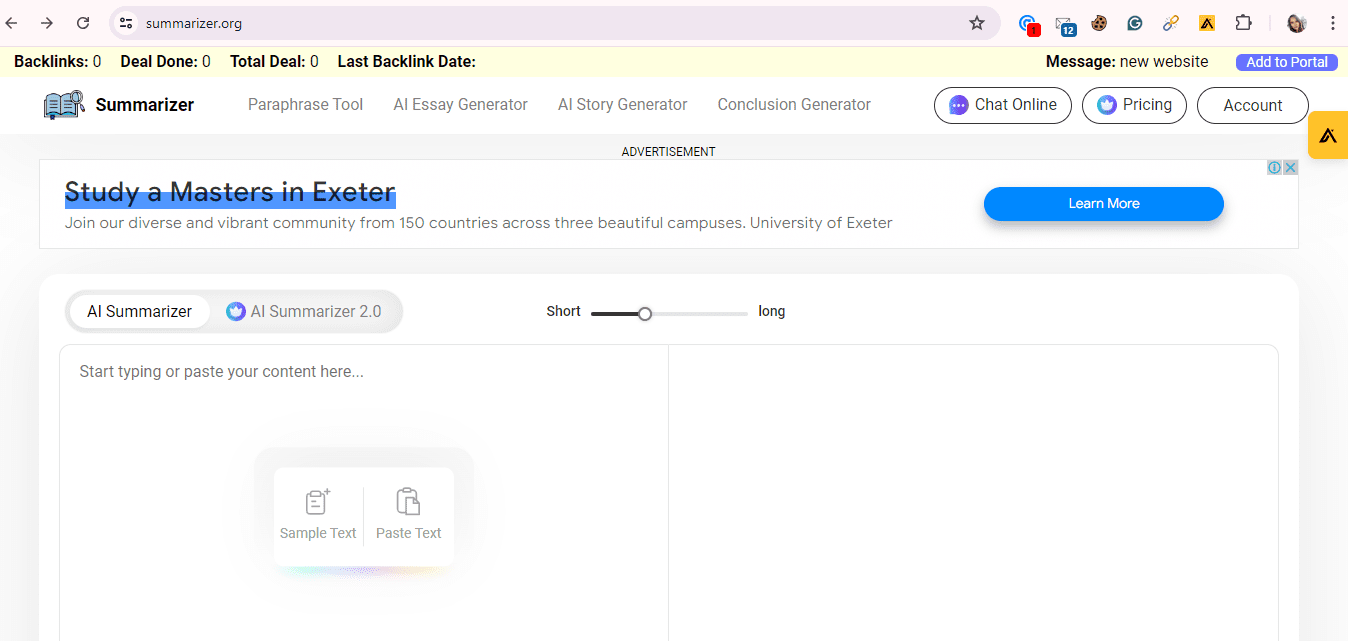Click the browser address bar URL
The height and width of the screenshot is (641, 1348).
click(x=193, y=23)
